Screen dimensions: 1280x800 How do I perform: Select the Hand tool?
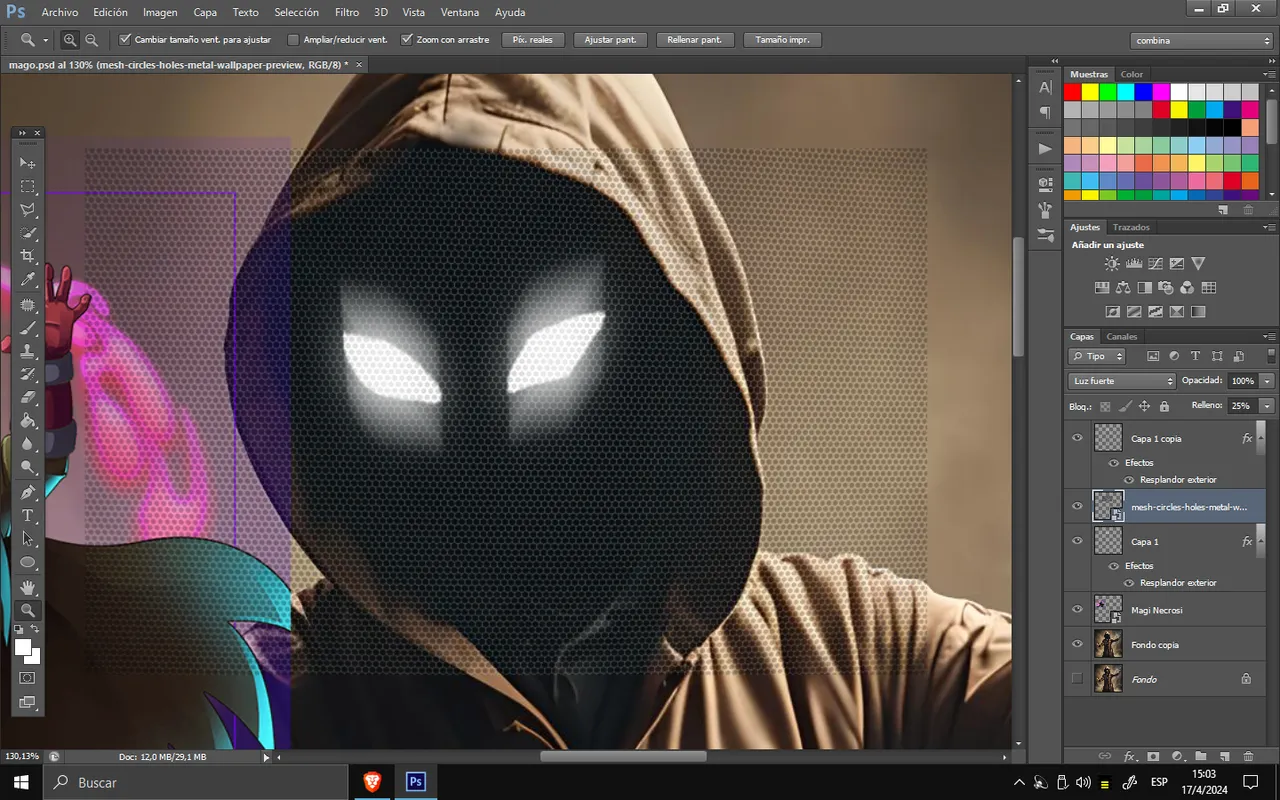tap(28, 588)
